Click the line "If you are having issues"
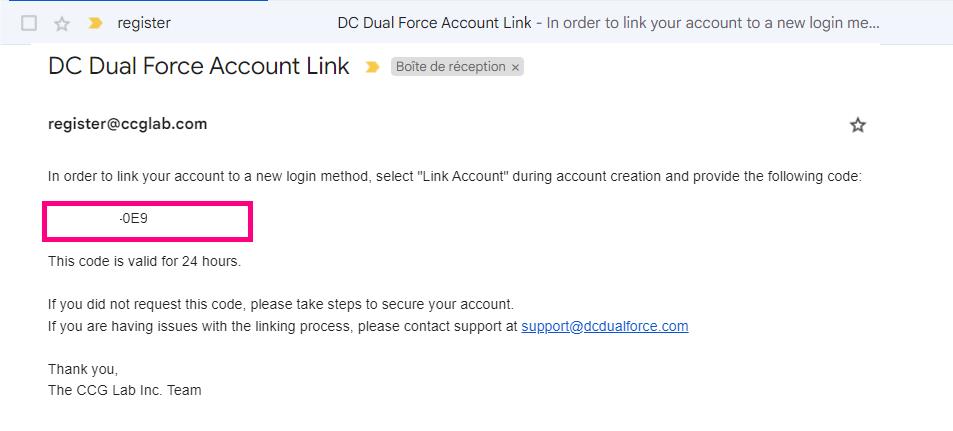The height and width of the screenshot is (431, 953). pyautogui.click(x=282, y=326)
